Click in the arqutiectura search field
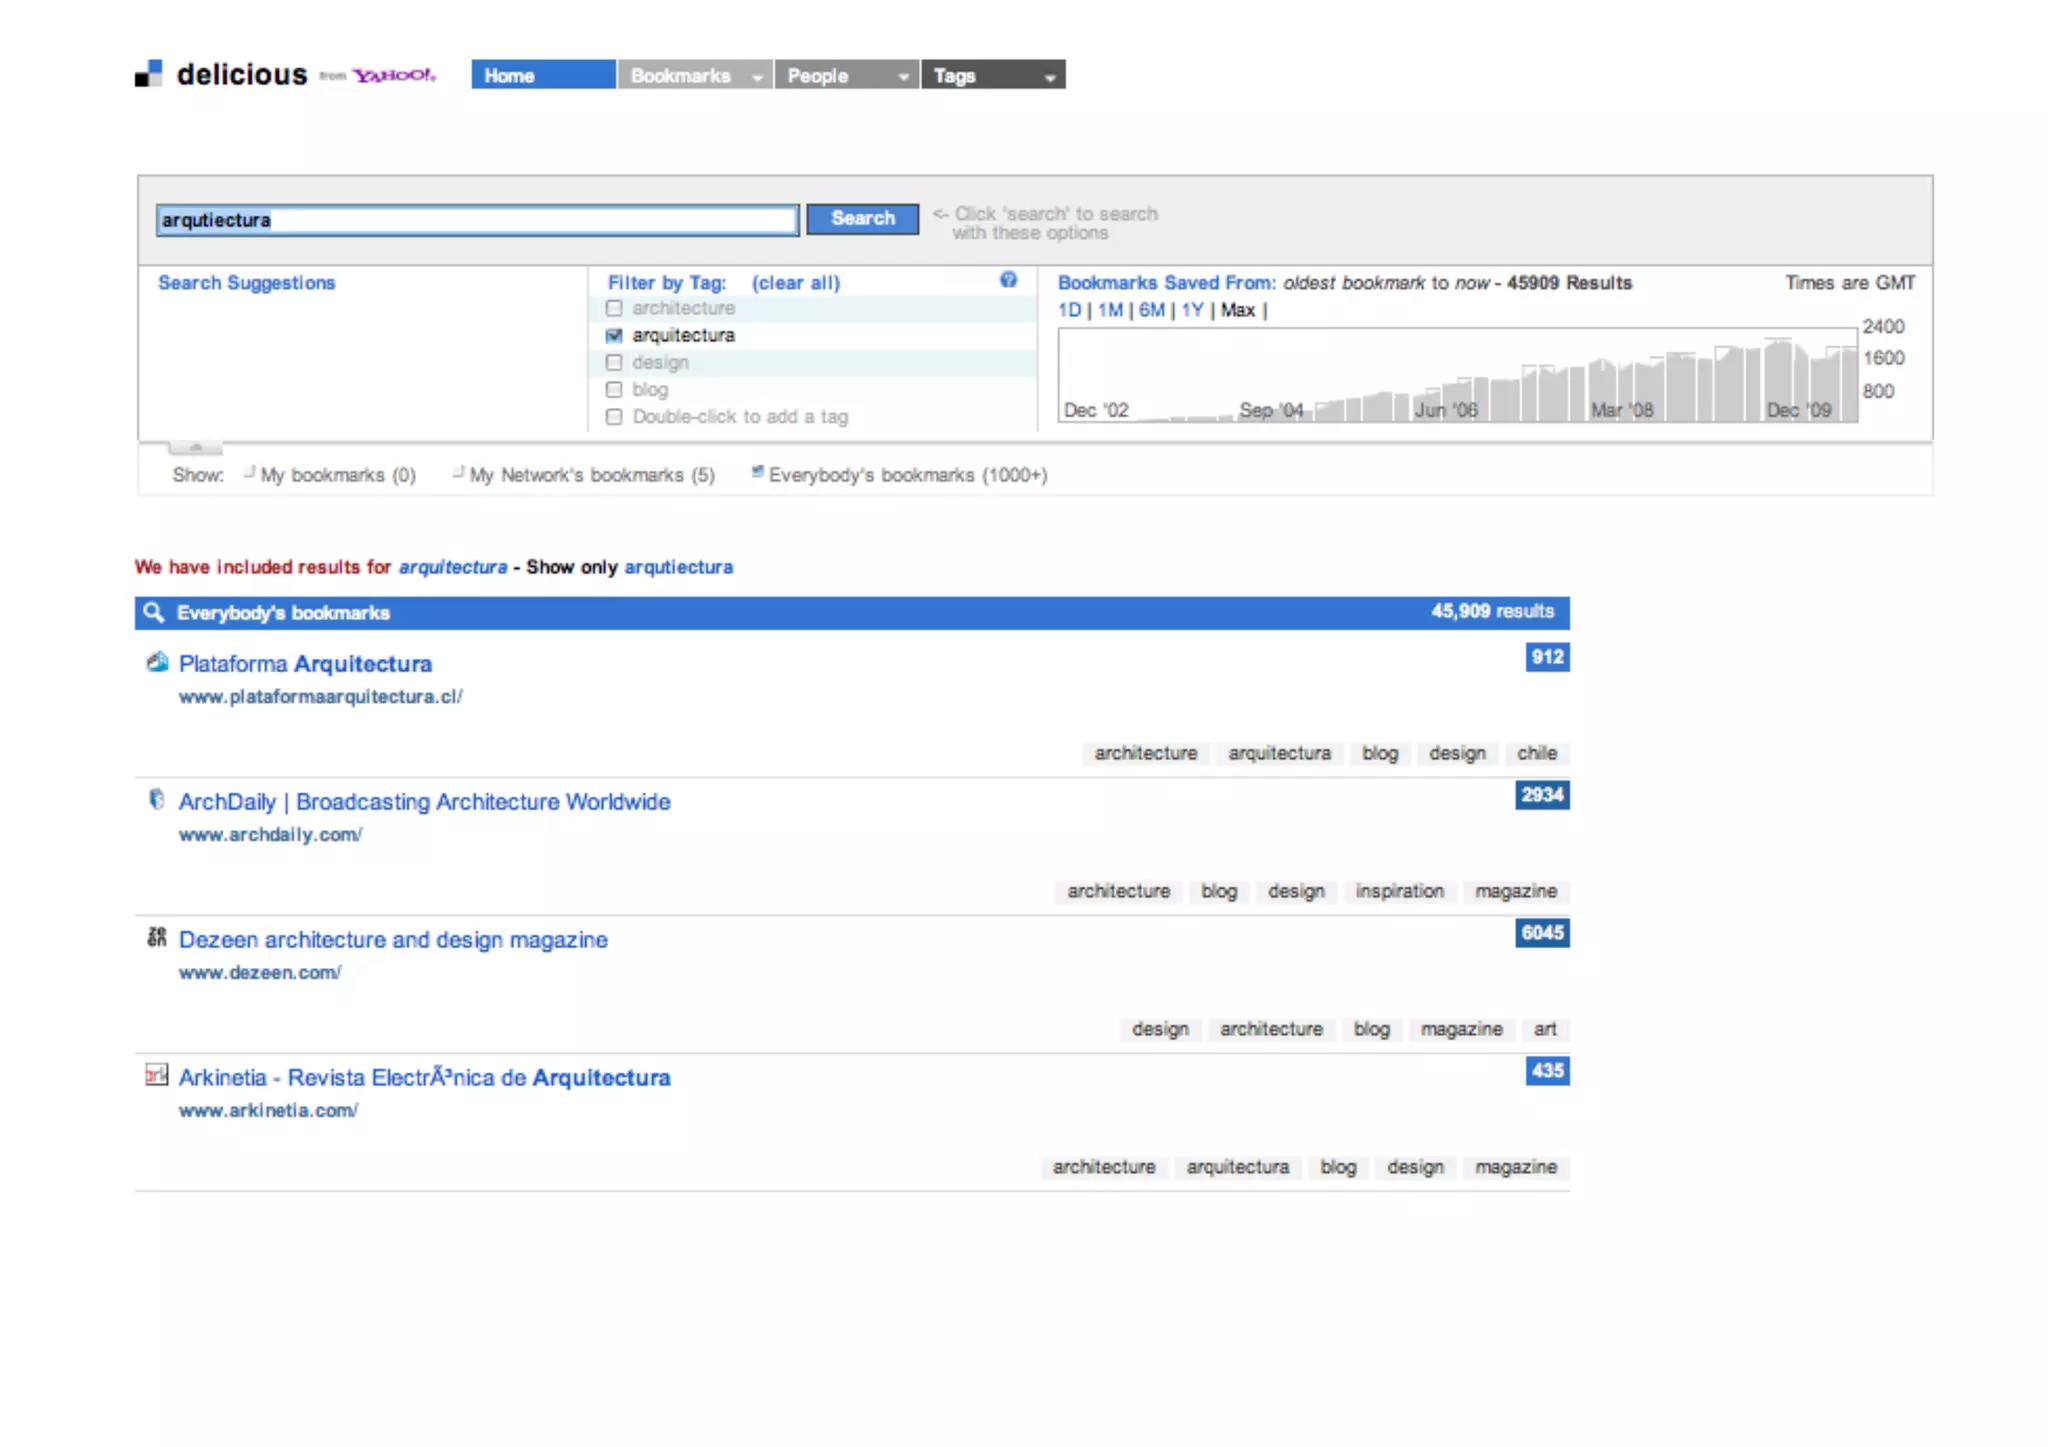Screen dimensions: 2048x1447 477,220
